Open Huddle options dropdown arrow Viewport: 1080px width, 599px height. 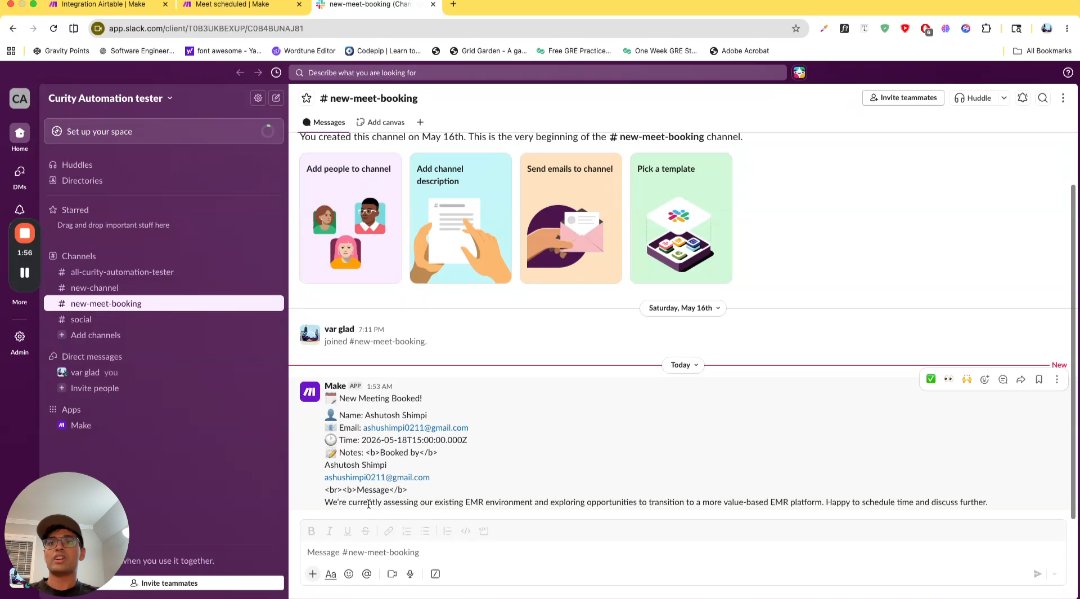[1004, 98]
